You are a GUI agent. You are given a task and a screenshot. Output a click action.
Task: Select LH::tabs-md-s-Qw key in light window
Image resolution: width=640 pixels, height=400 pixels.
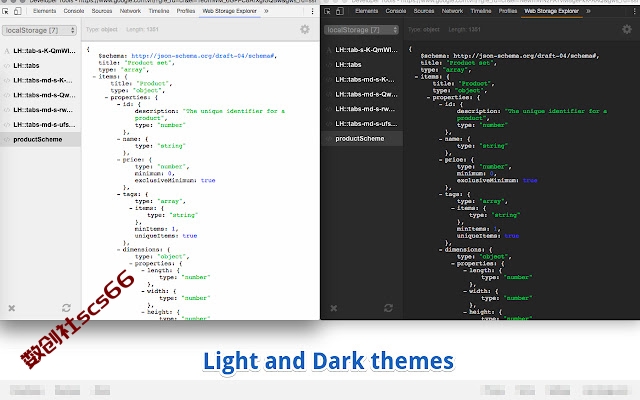coord(40,95)
